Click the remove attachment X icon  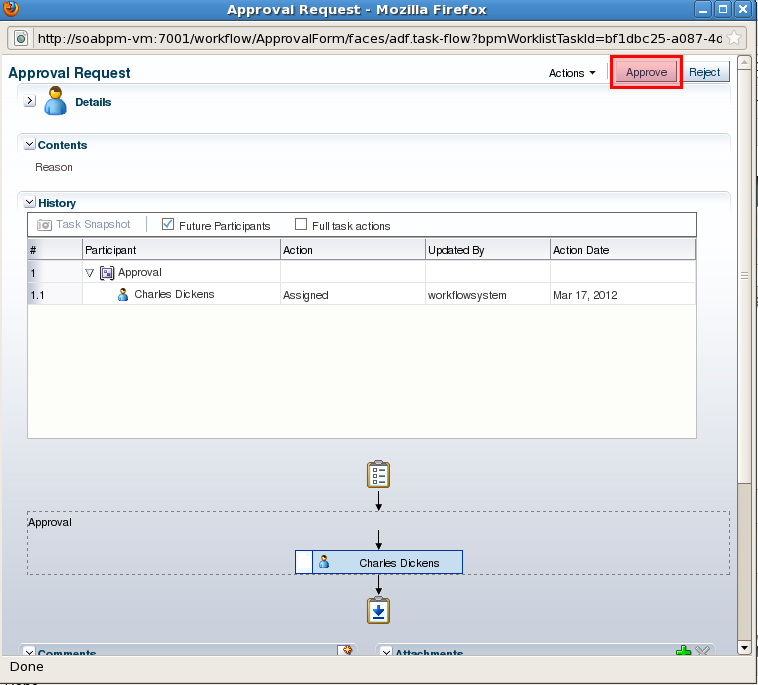702,651
